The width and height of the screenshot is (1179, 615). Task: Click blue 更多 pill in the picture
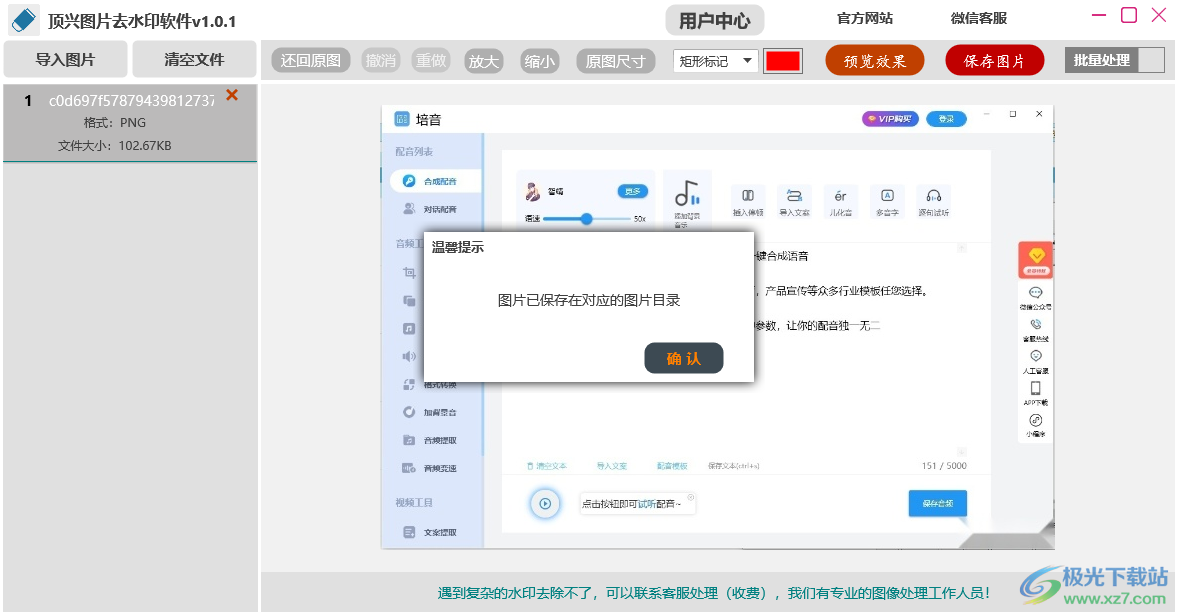[x=632, y=192]
